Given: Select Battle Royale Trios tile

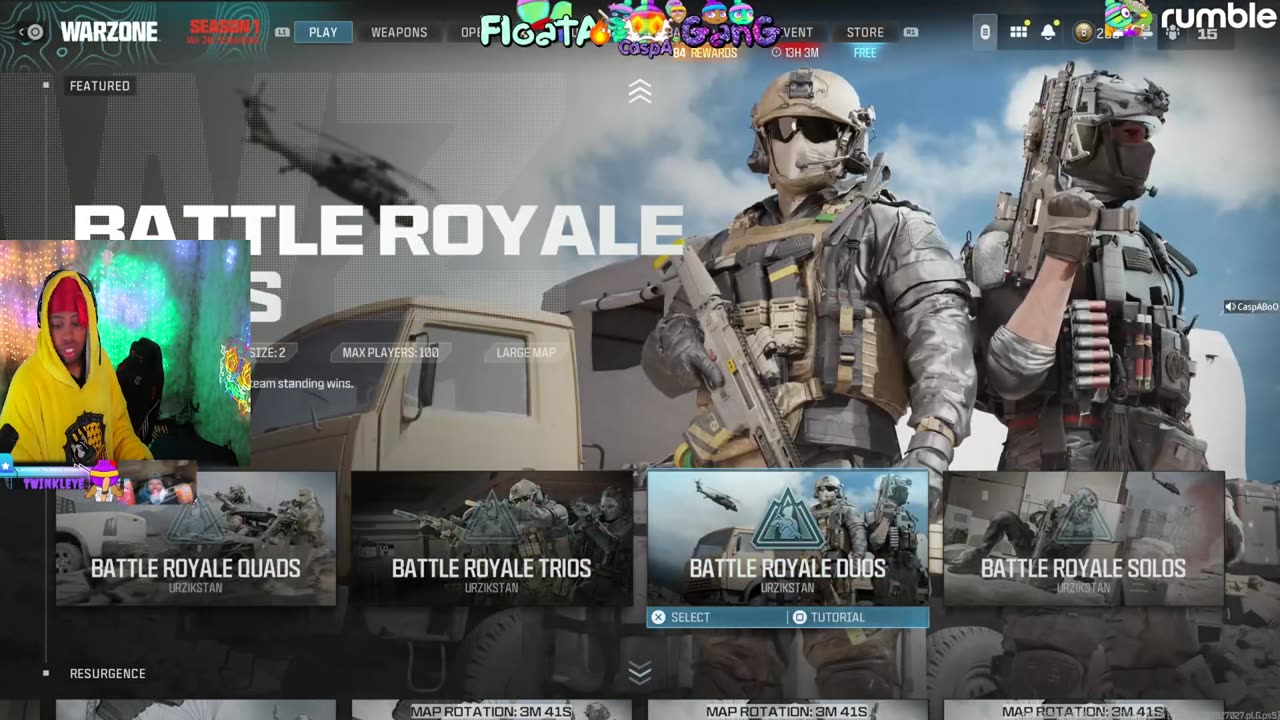Looking at the screenshot, I should (491, 538).
